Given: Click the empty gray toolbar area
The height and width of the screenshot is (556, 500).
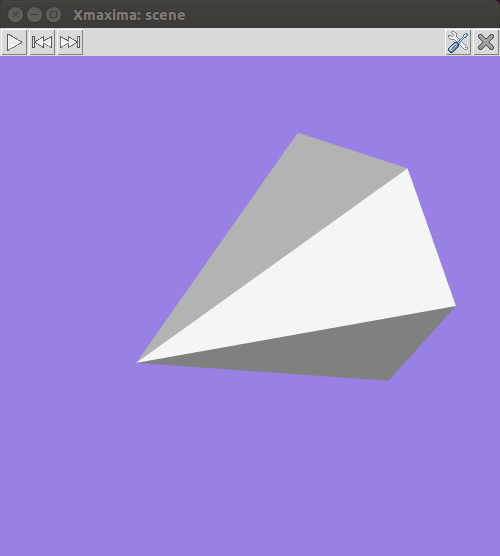Looking at the screenshot, I should coord(264,42).
